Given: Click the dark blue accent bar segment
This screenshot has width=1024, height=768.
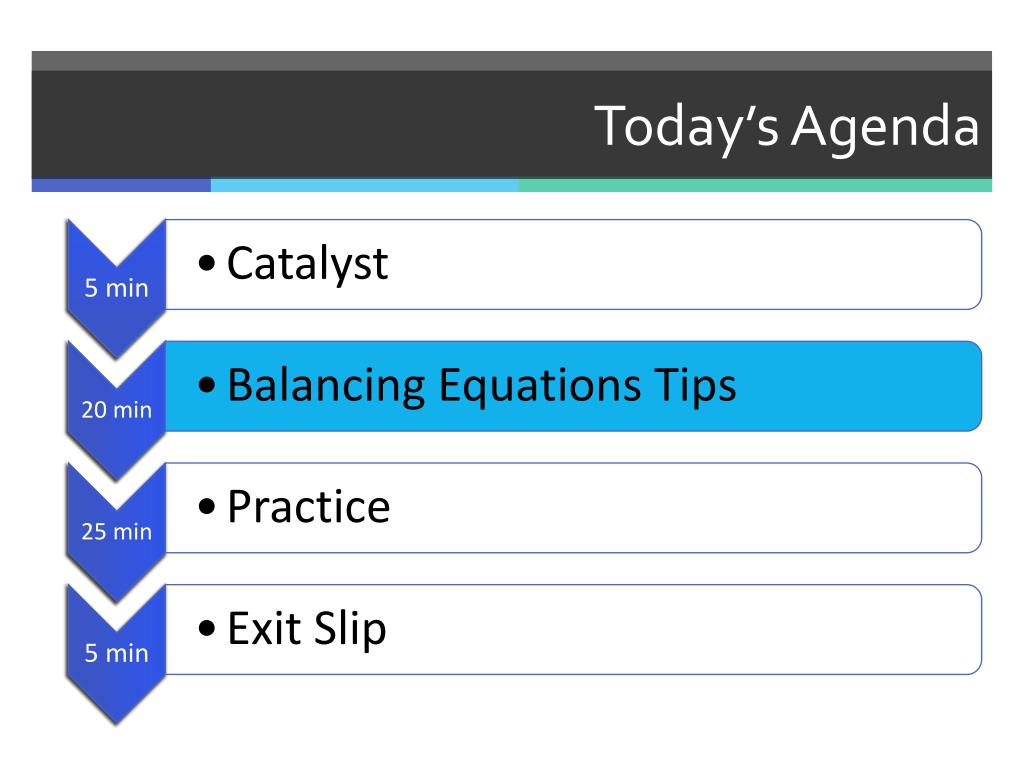Looking at the screenshot, I should (121, 185).
